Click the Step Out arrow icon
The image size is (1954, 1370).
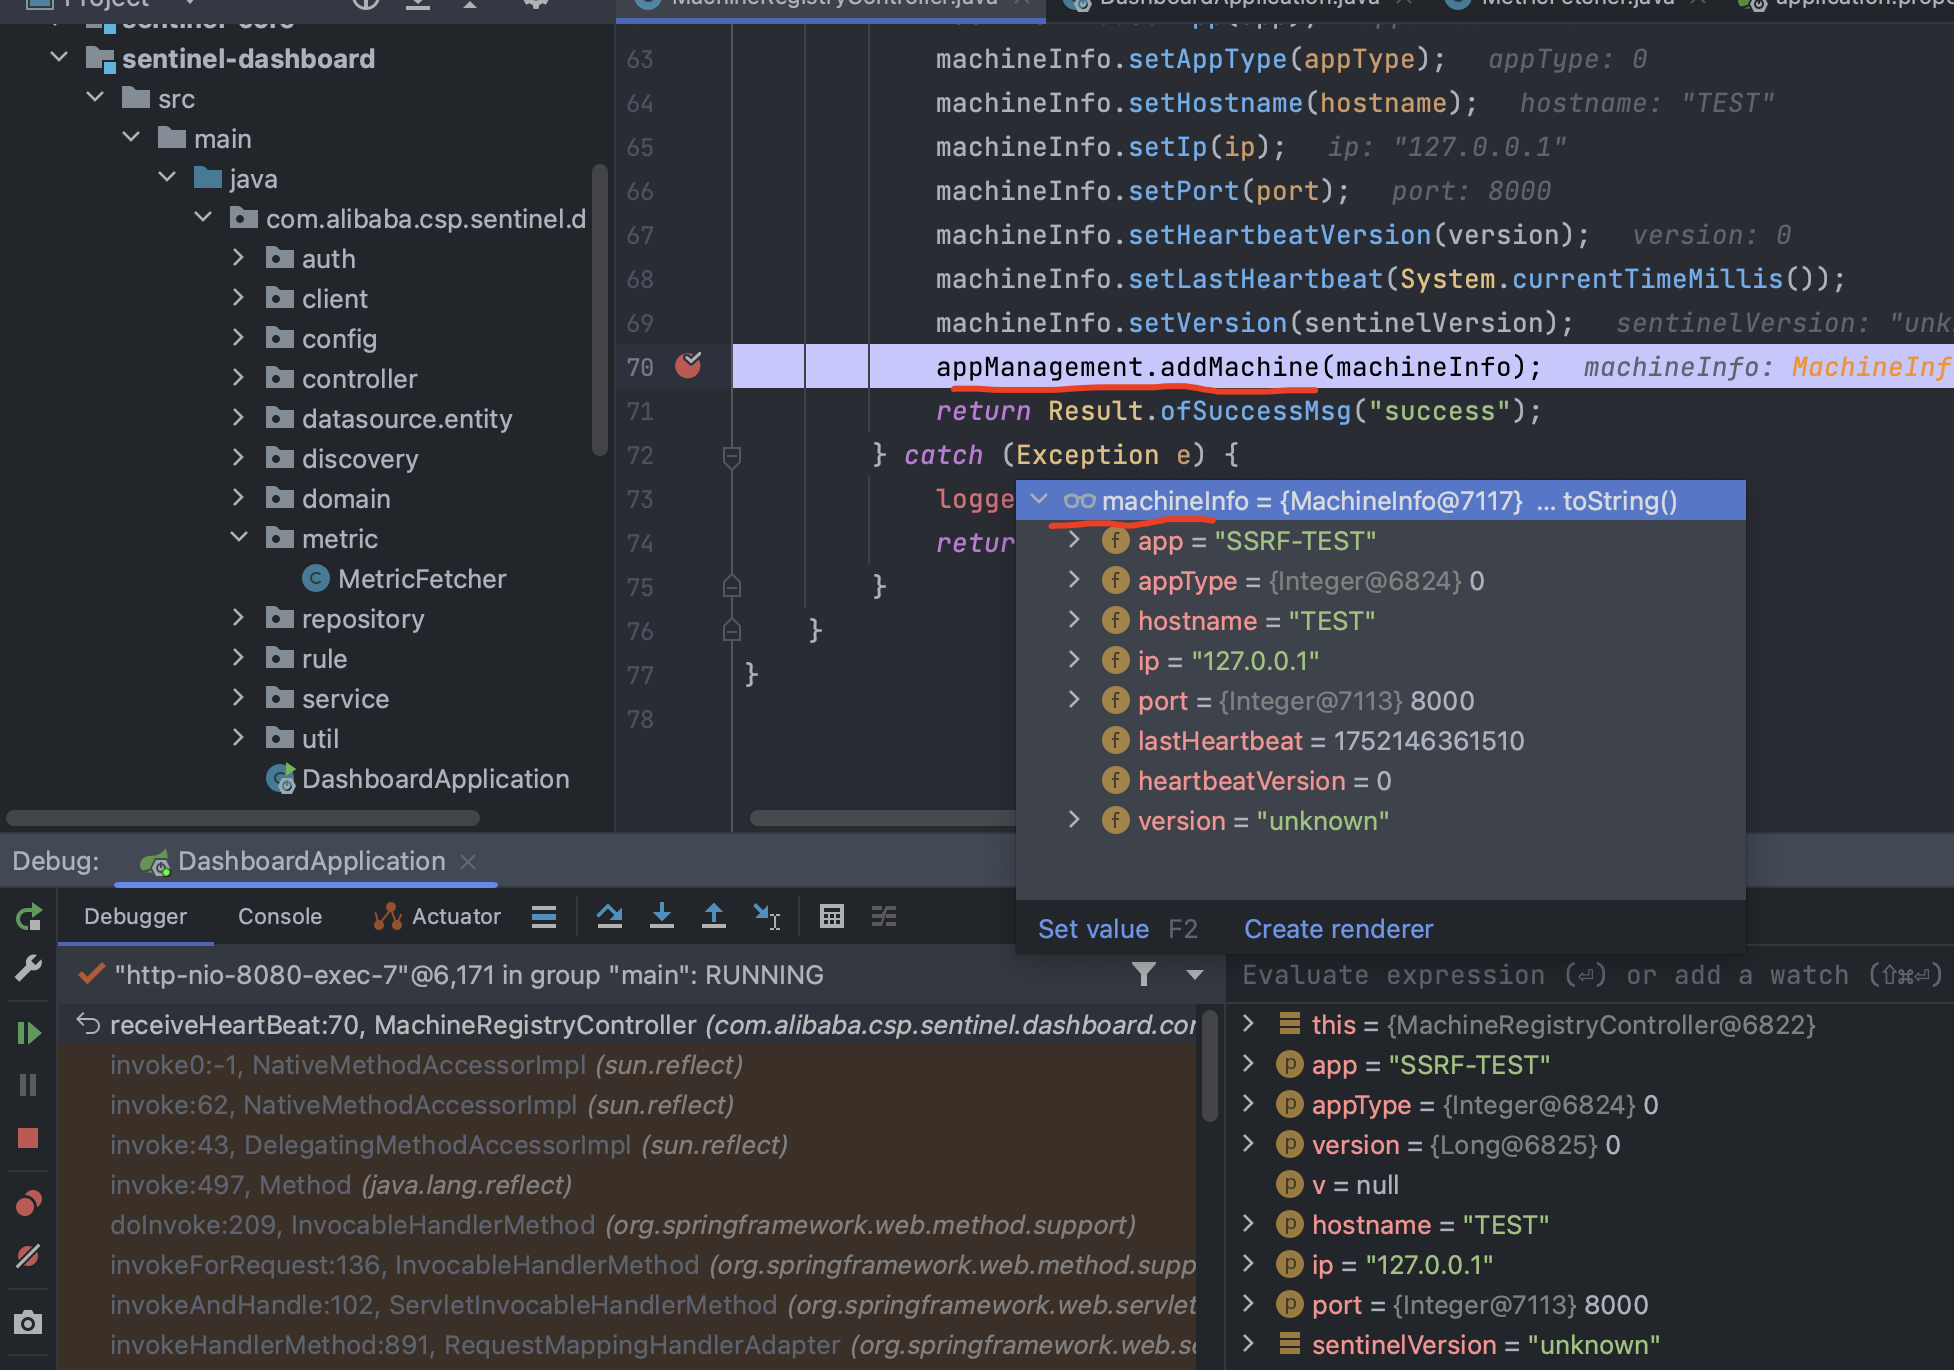(713, 916)
